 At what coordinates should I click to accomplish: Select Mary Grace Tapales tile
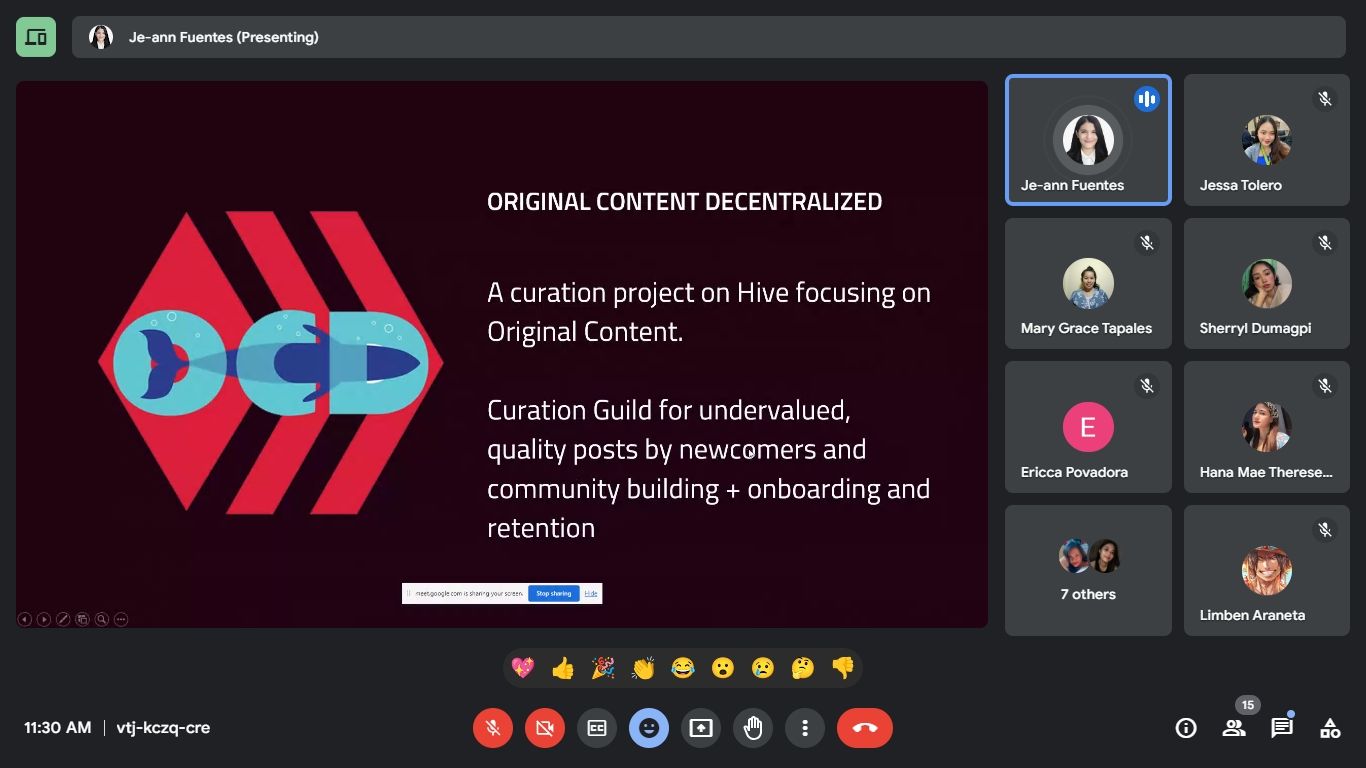[1088, 284]
